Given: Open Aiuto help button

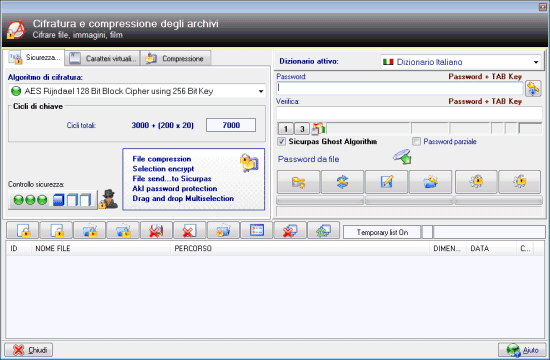Looking at the screenshot, I should click(522, 350).
